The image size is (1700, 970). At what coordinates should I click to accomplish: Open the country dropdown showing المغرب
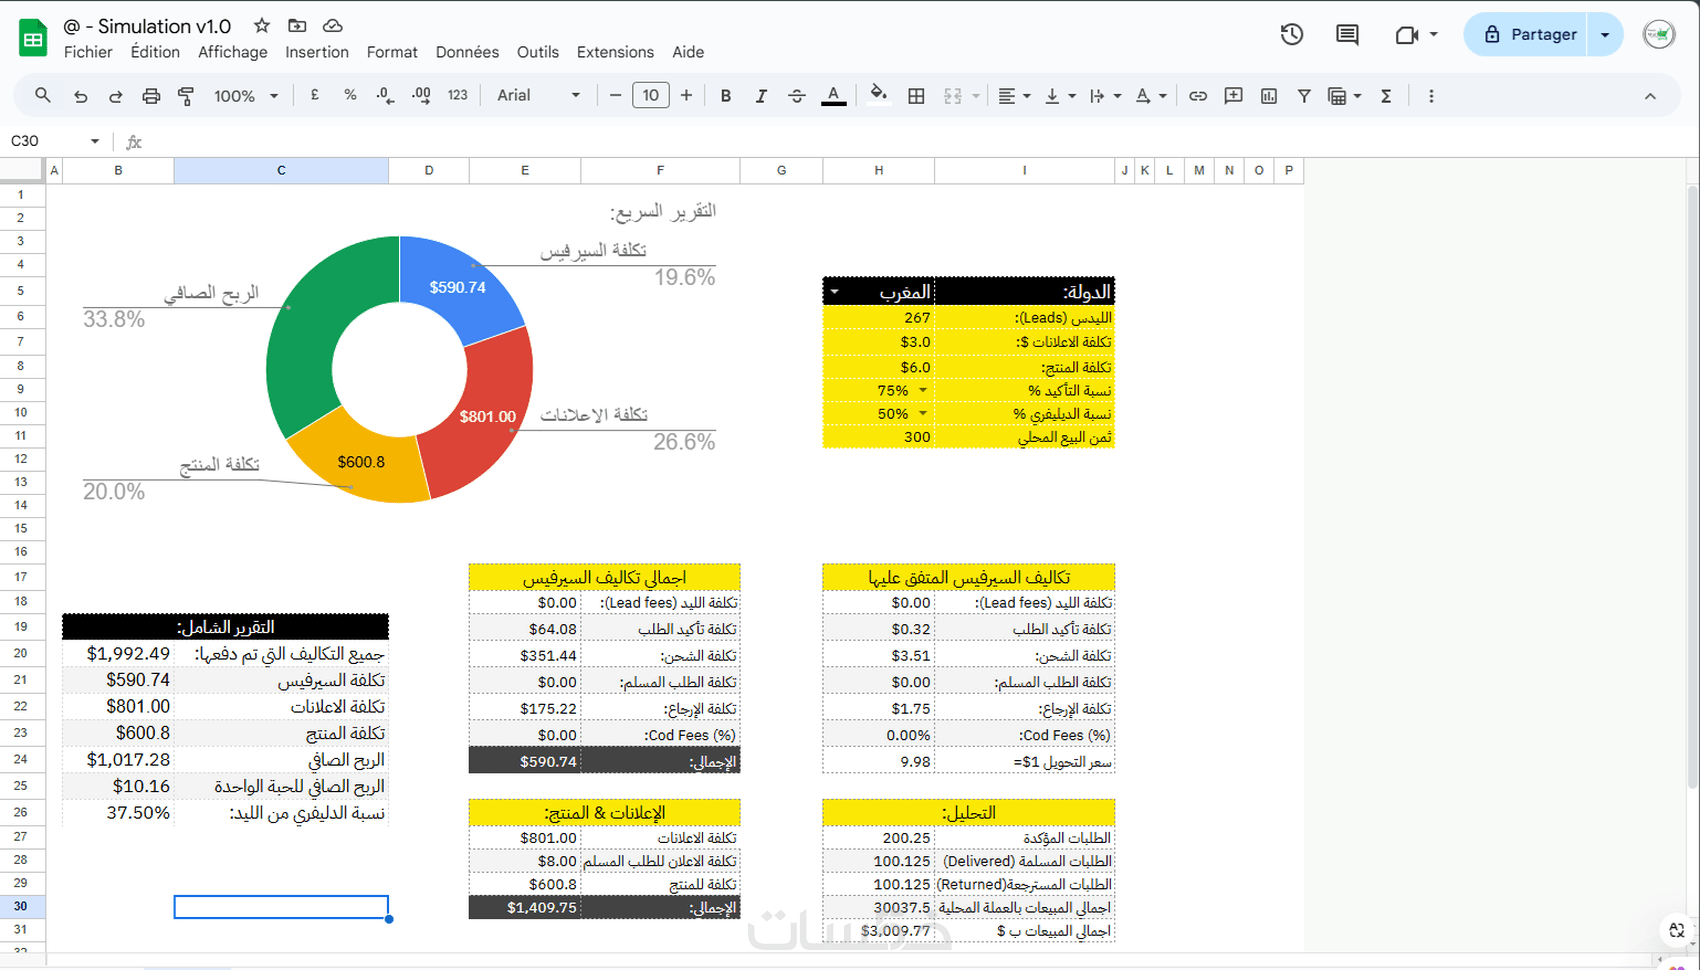(x=835, y=292)
